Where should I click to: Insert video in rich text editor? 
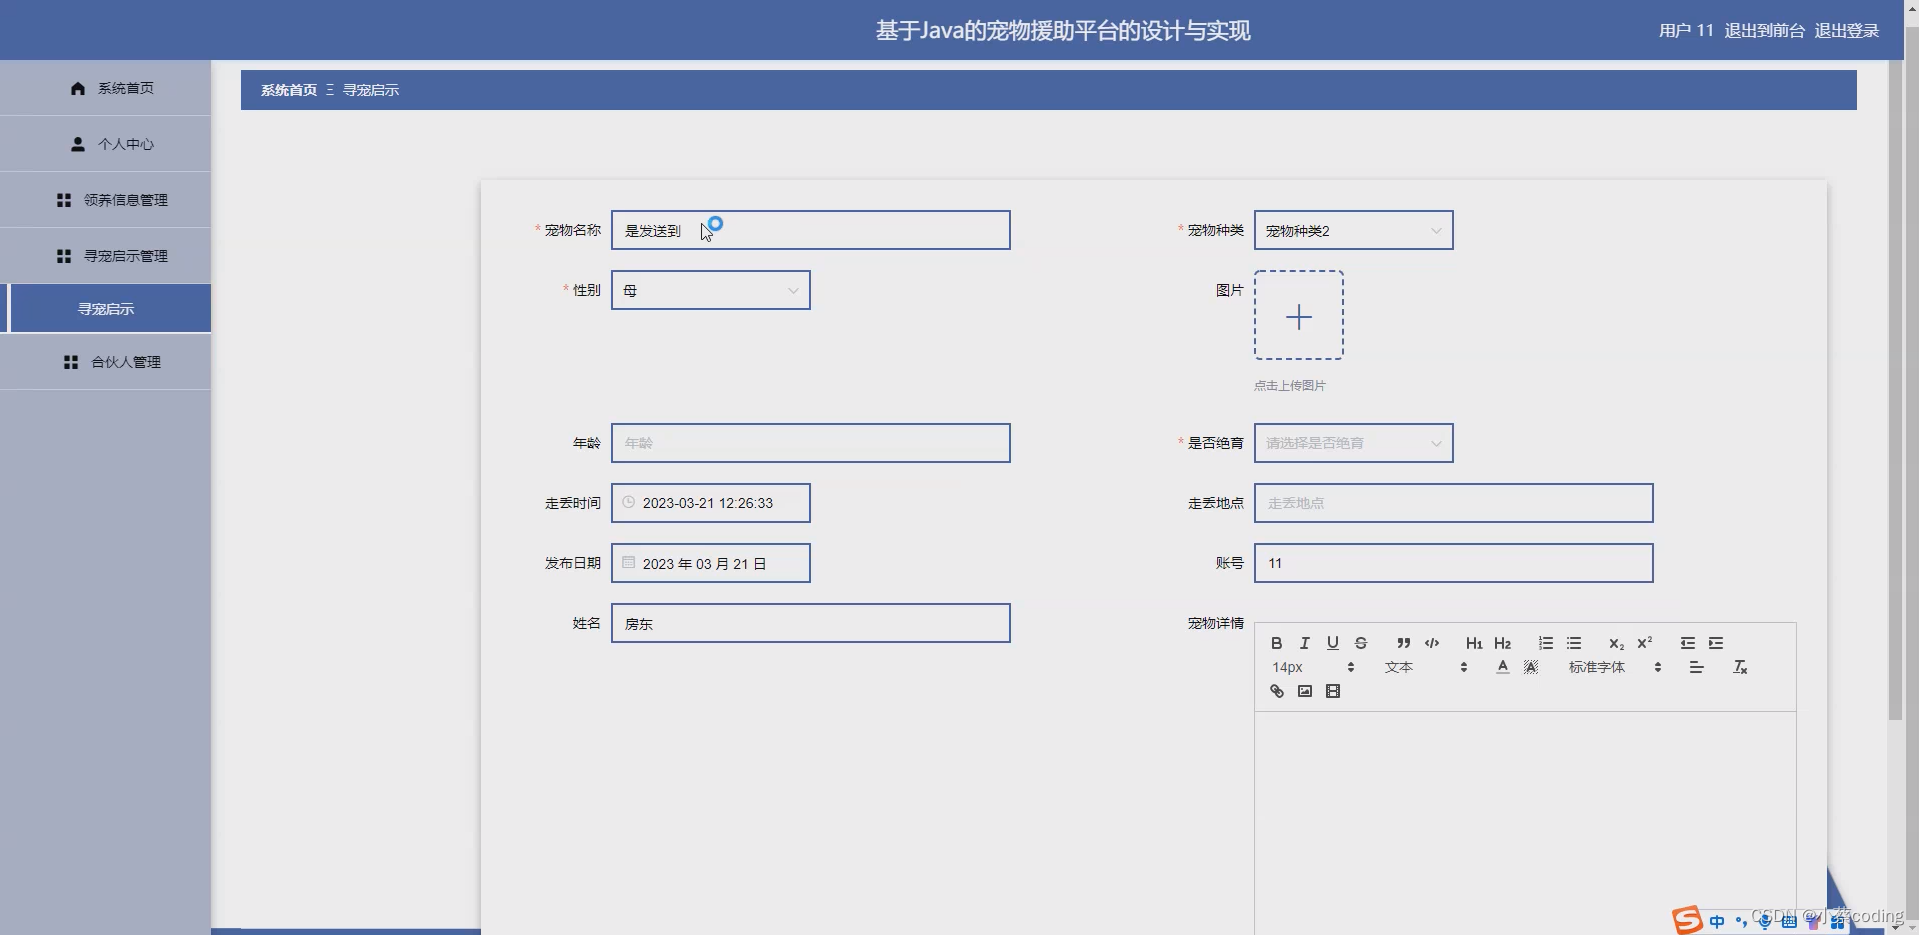point(1332,691)
